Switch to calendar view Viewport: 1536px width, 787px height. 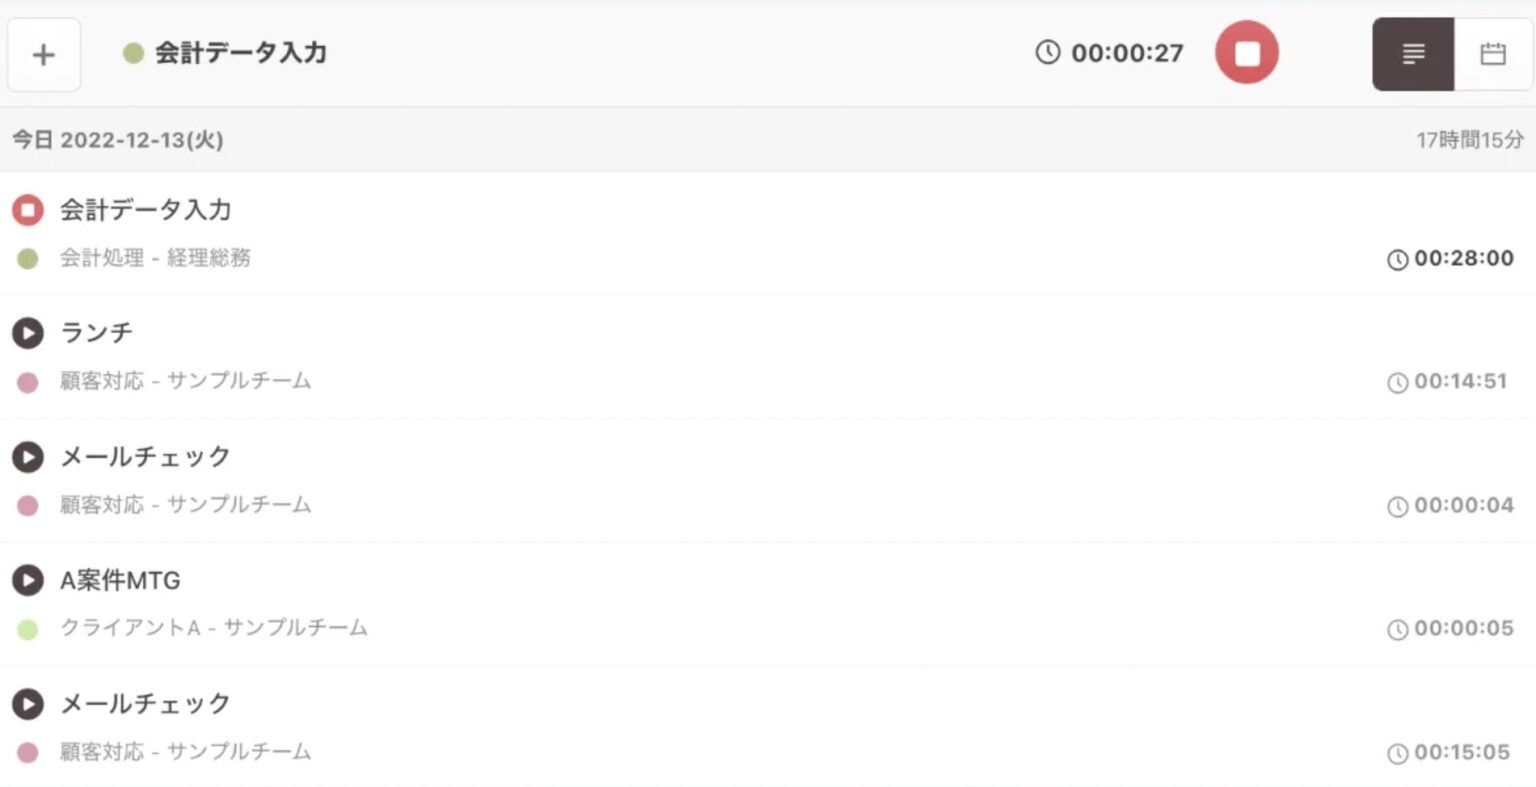[x=1492, y=54]
